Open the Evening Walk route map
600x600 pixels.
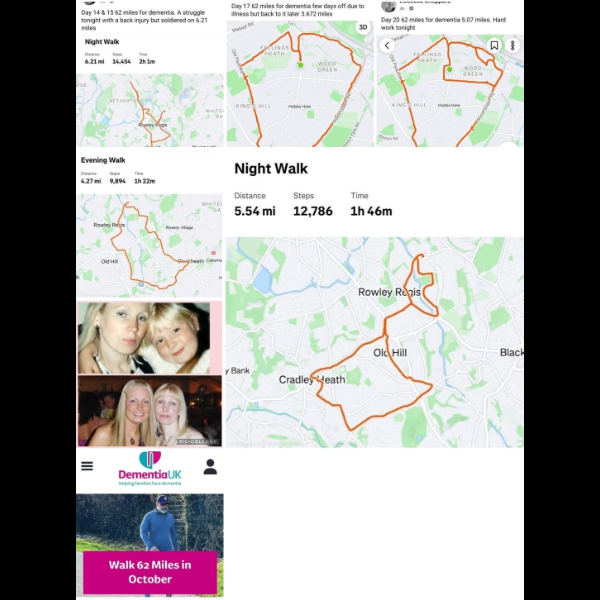[149, 245]
